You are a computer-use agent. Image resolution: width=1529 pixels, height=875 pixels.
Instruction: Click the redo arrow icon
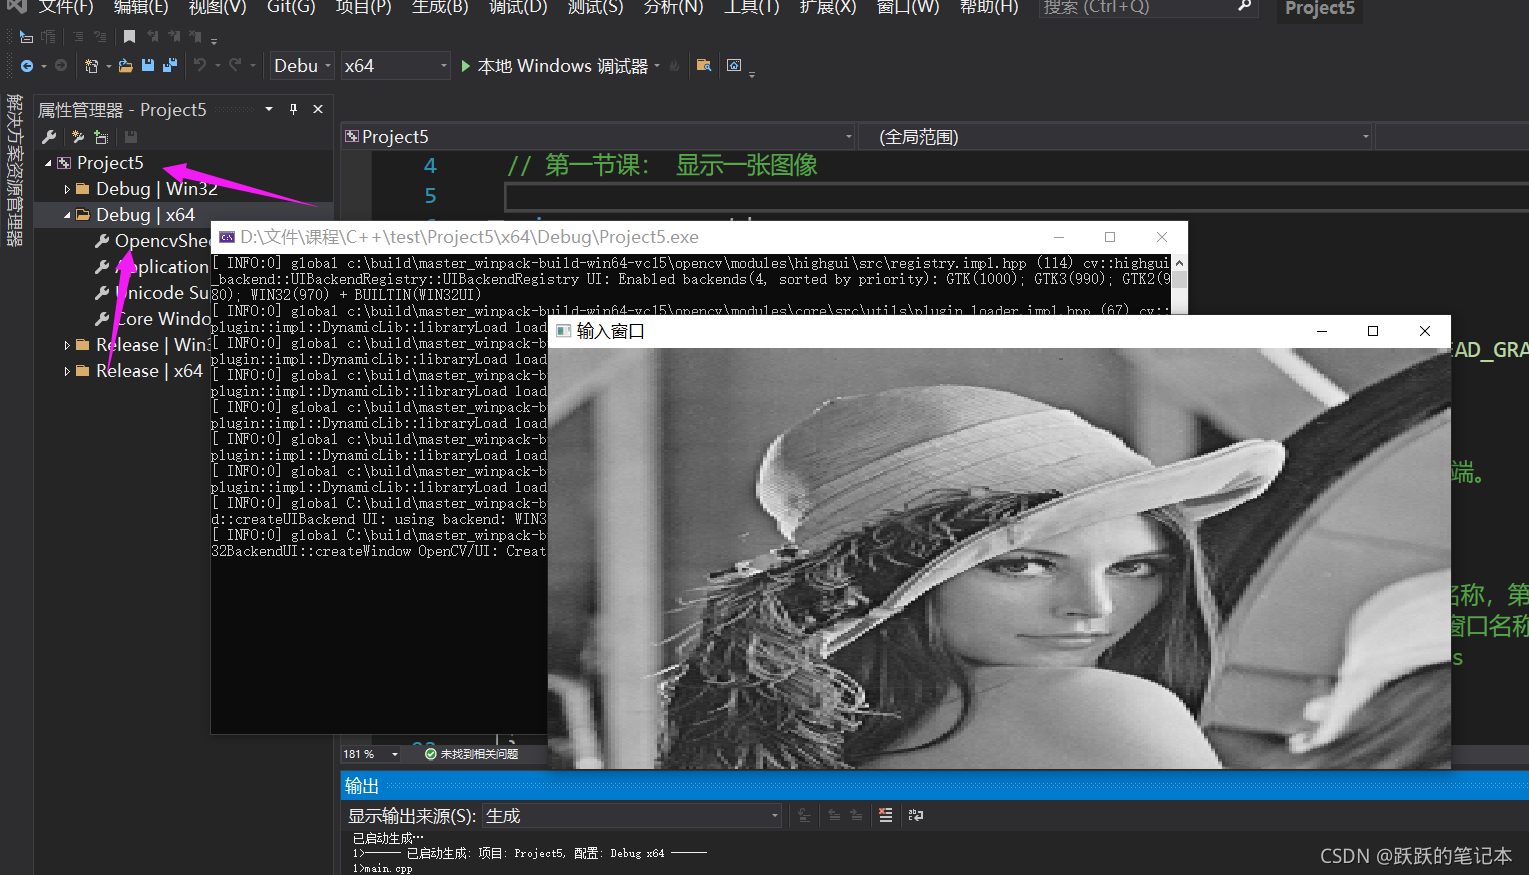[235, 65]
